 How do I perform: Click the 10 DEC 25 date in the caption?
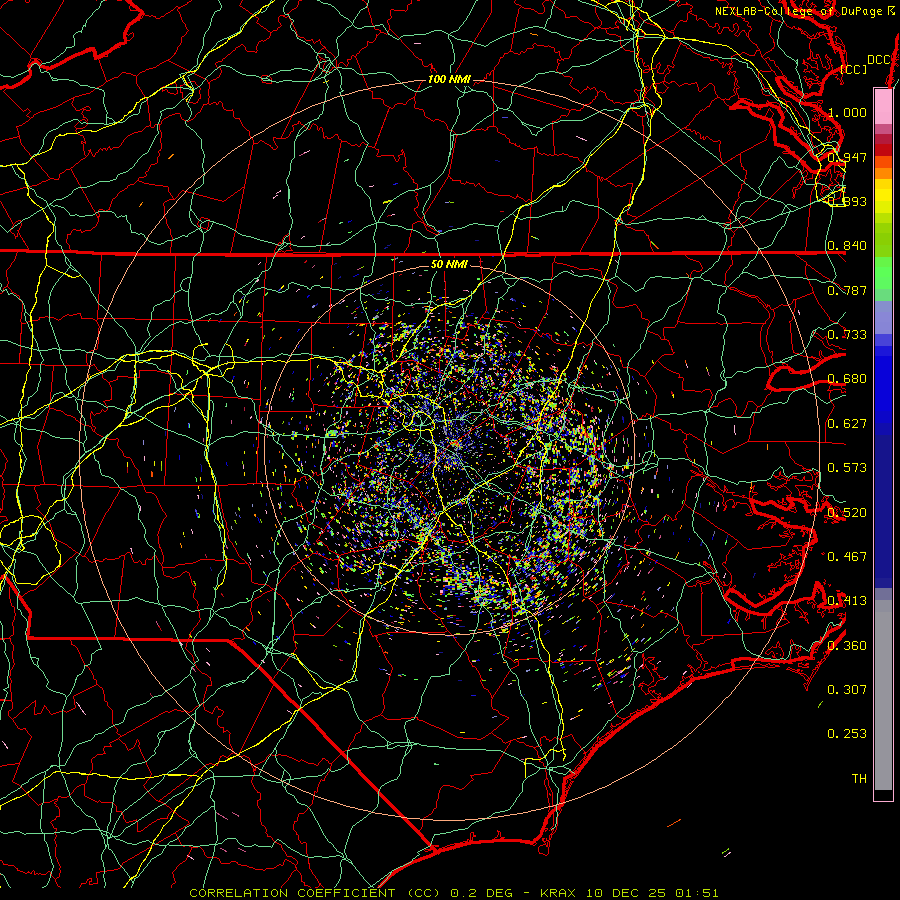(x=626, y=893)
